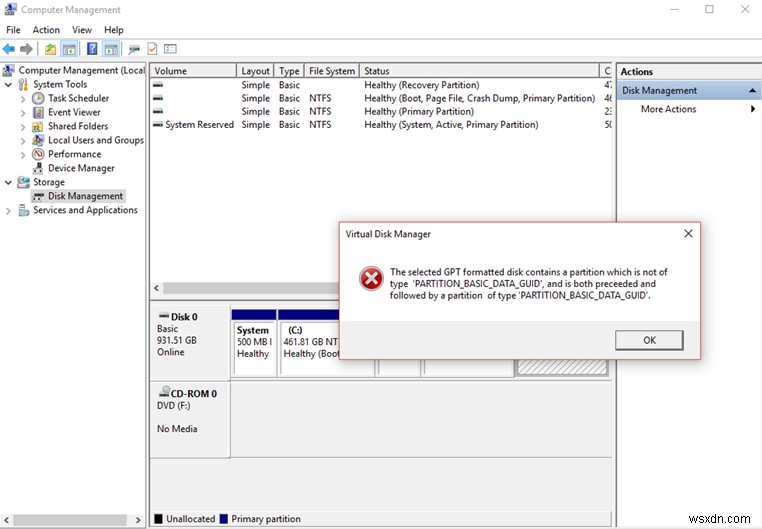The width and height of the screenshot is (762, 529).
Task: Expand the Performance node
Action: click(x=23, y=155)
